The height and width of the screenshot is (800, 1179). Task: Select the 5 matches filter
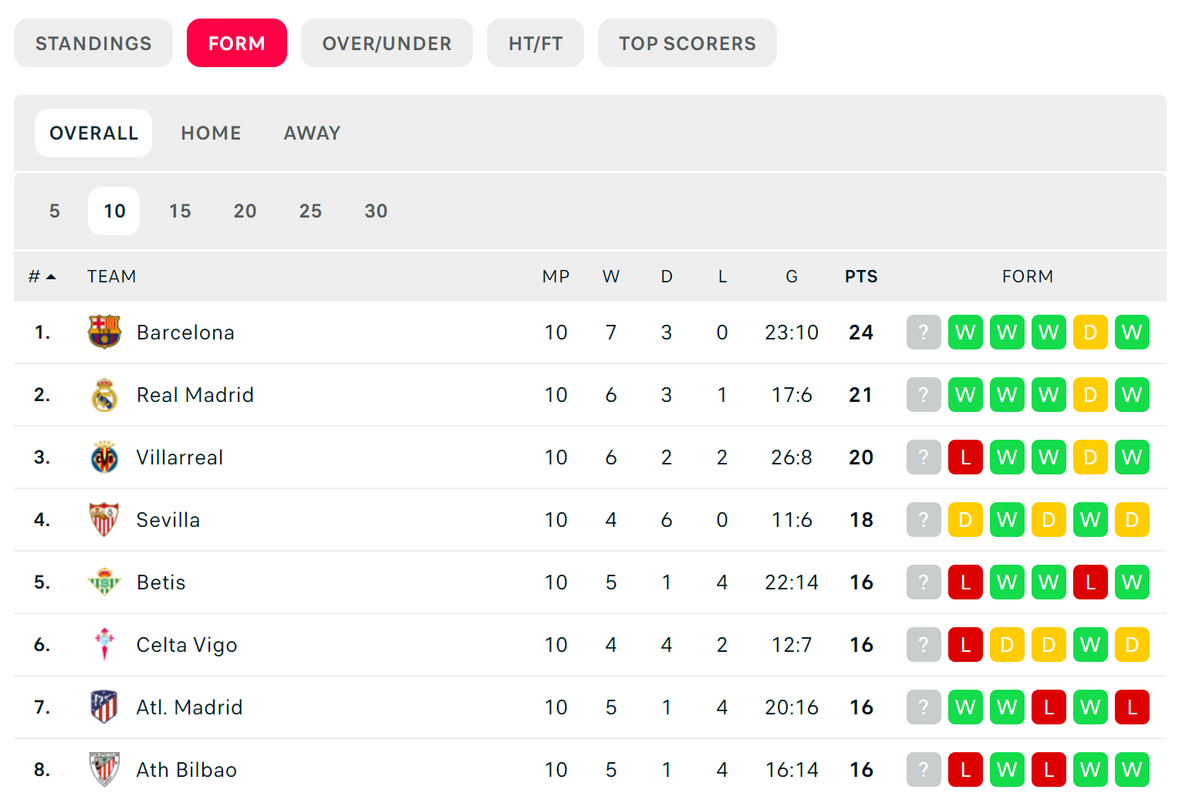point(55,211)
